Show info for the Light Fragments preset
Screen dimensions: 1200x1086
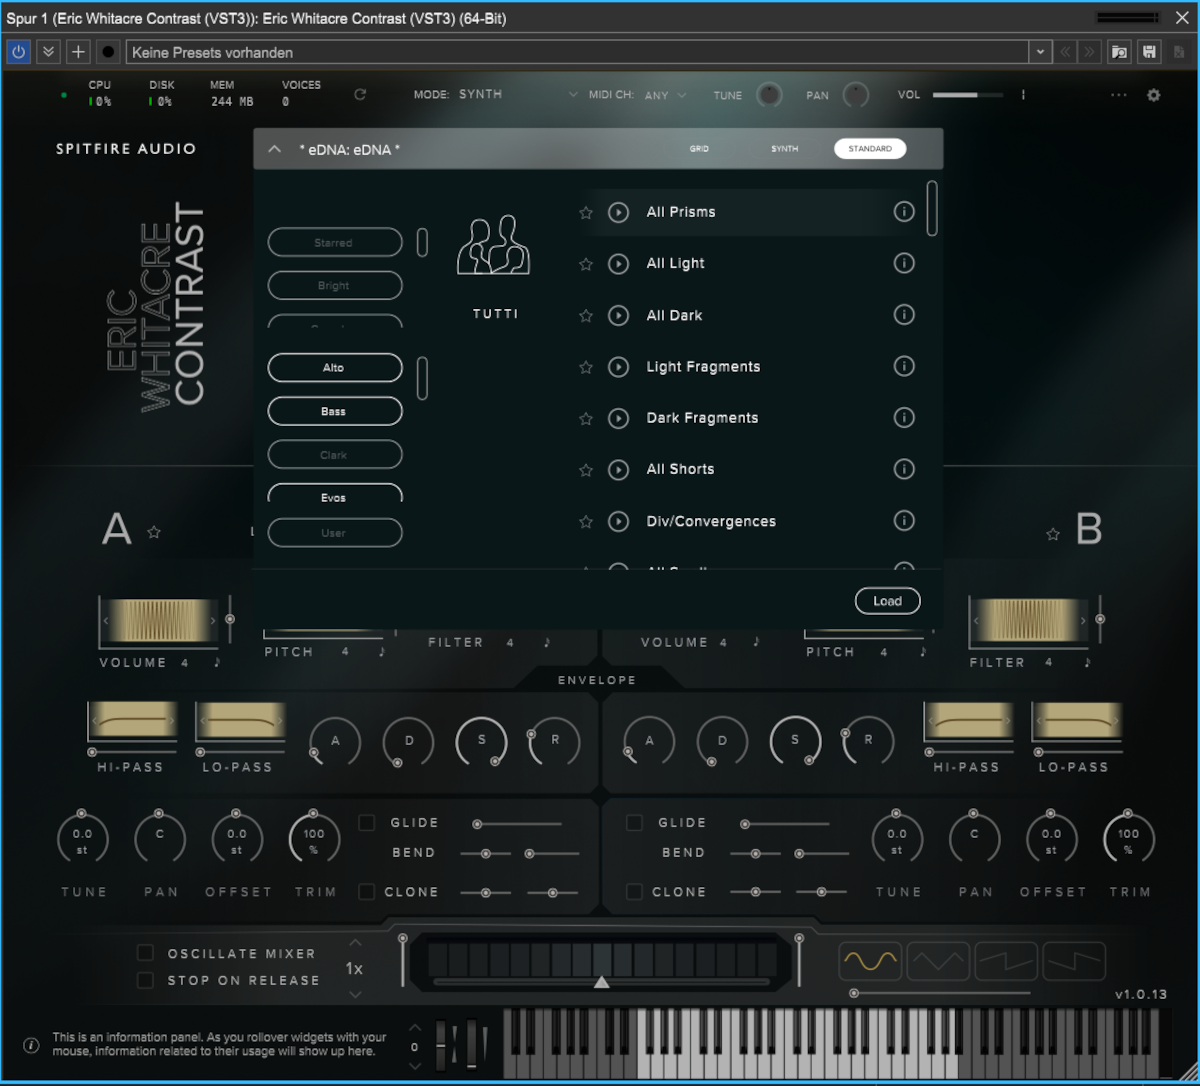pos(904,366)
